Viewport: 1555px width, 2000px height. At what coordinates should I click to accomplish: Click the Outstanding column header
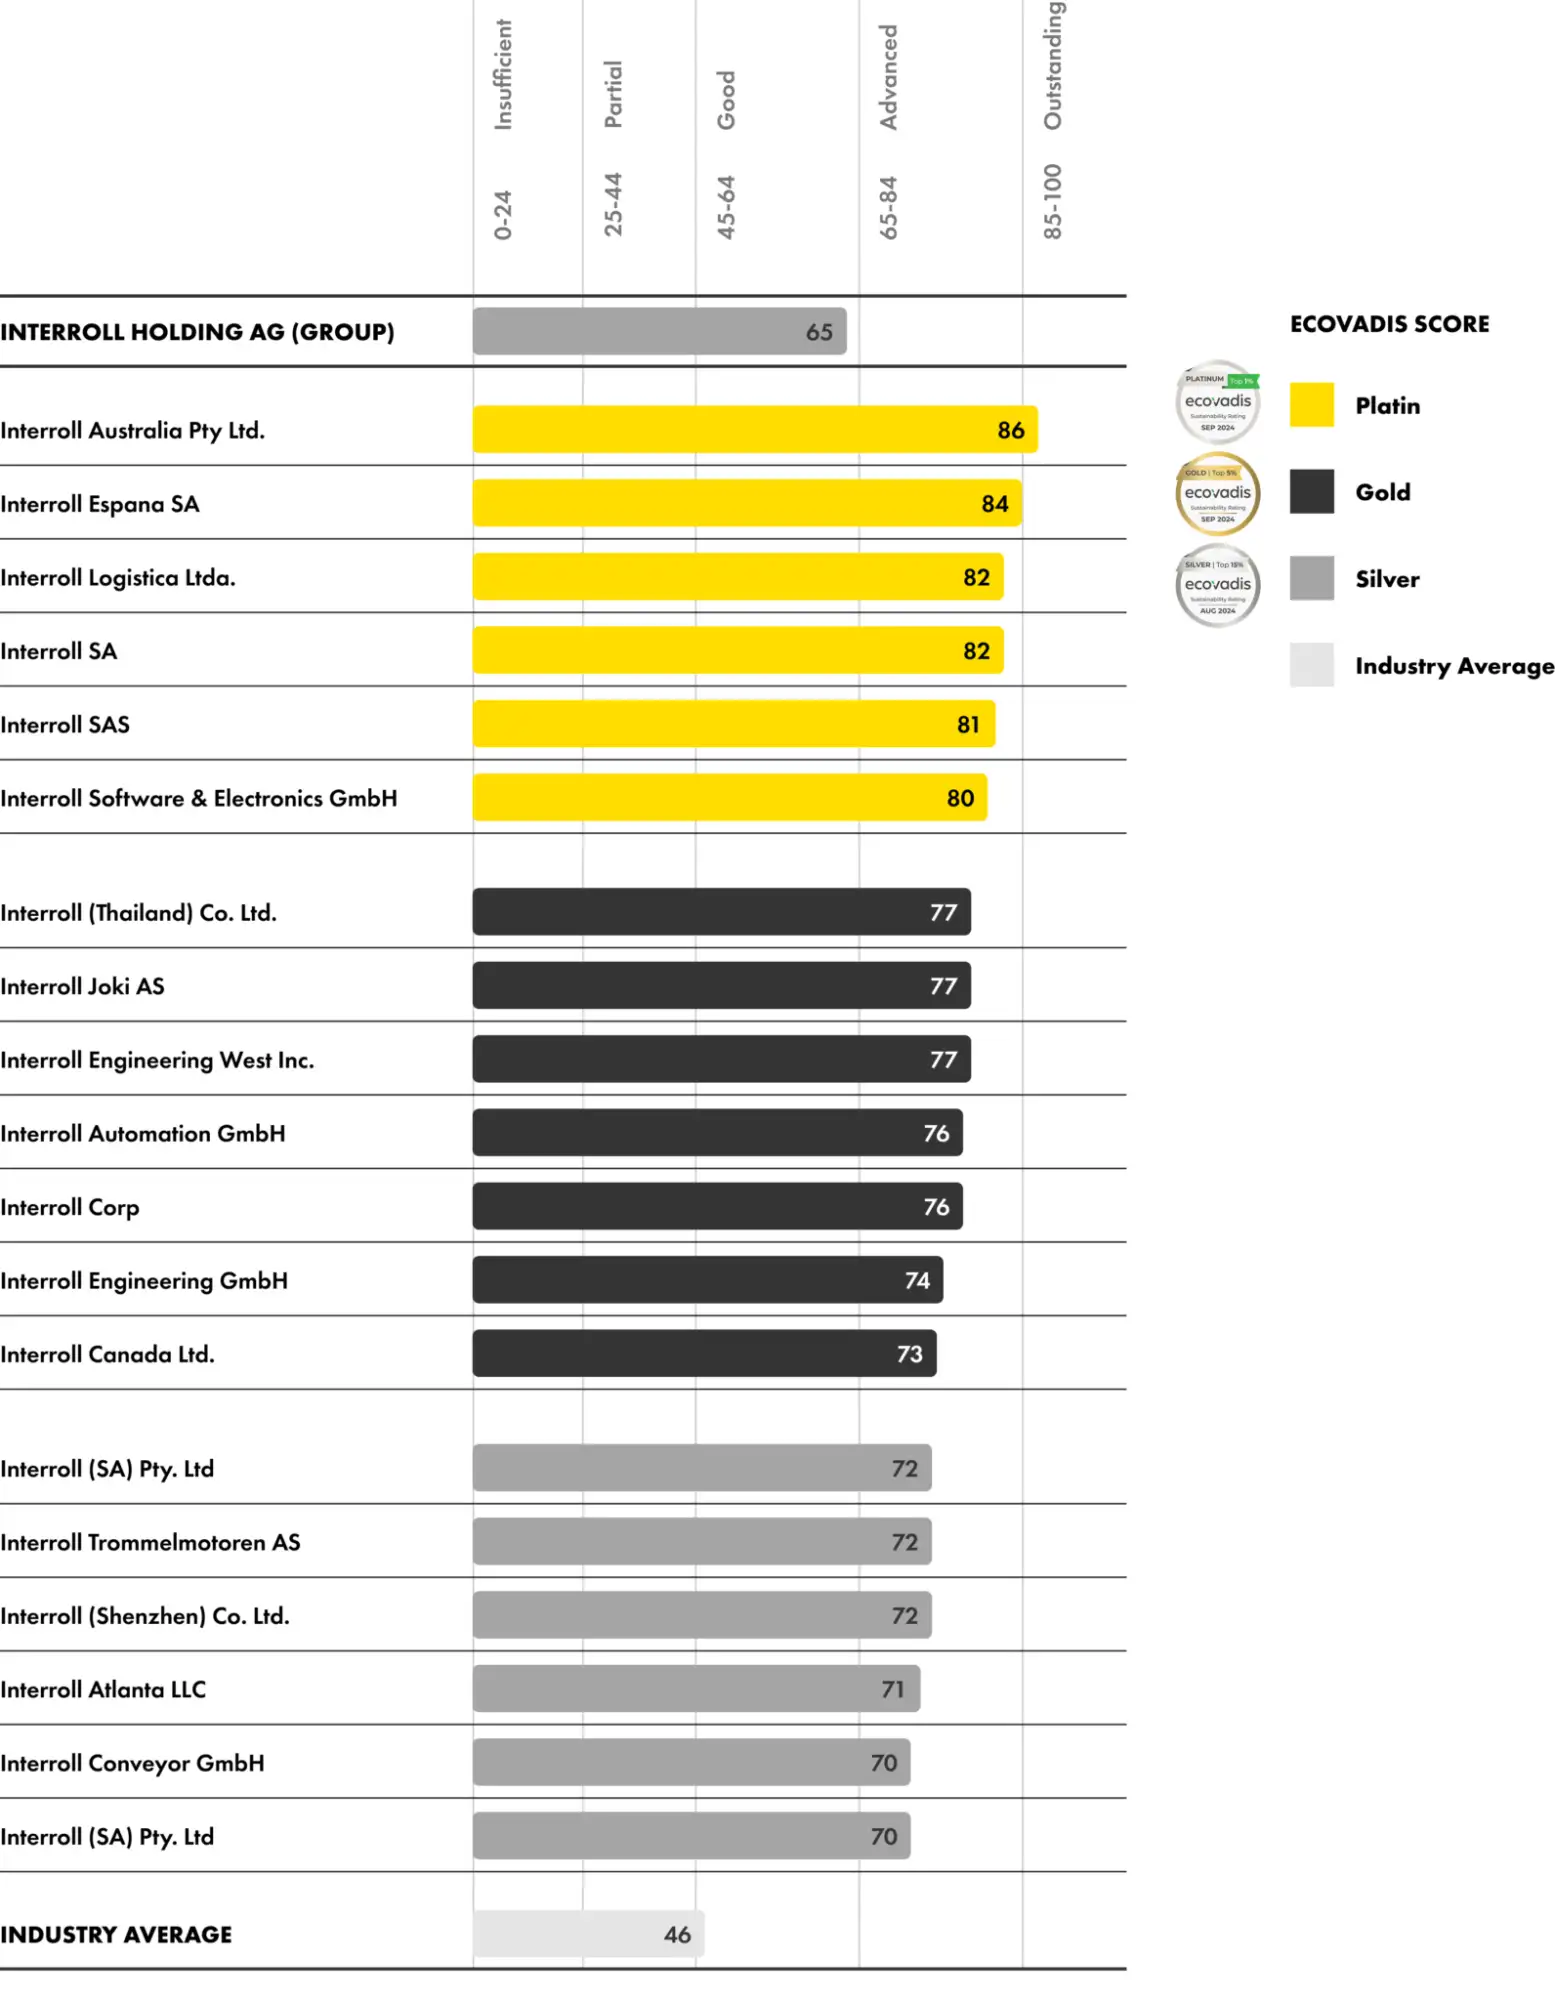[1052, 65]
